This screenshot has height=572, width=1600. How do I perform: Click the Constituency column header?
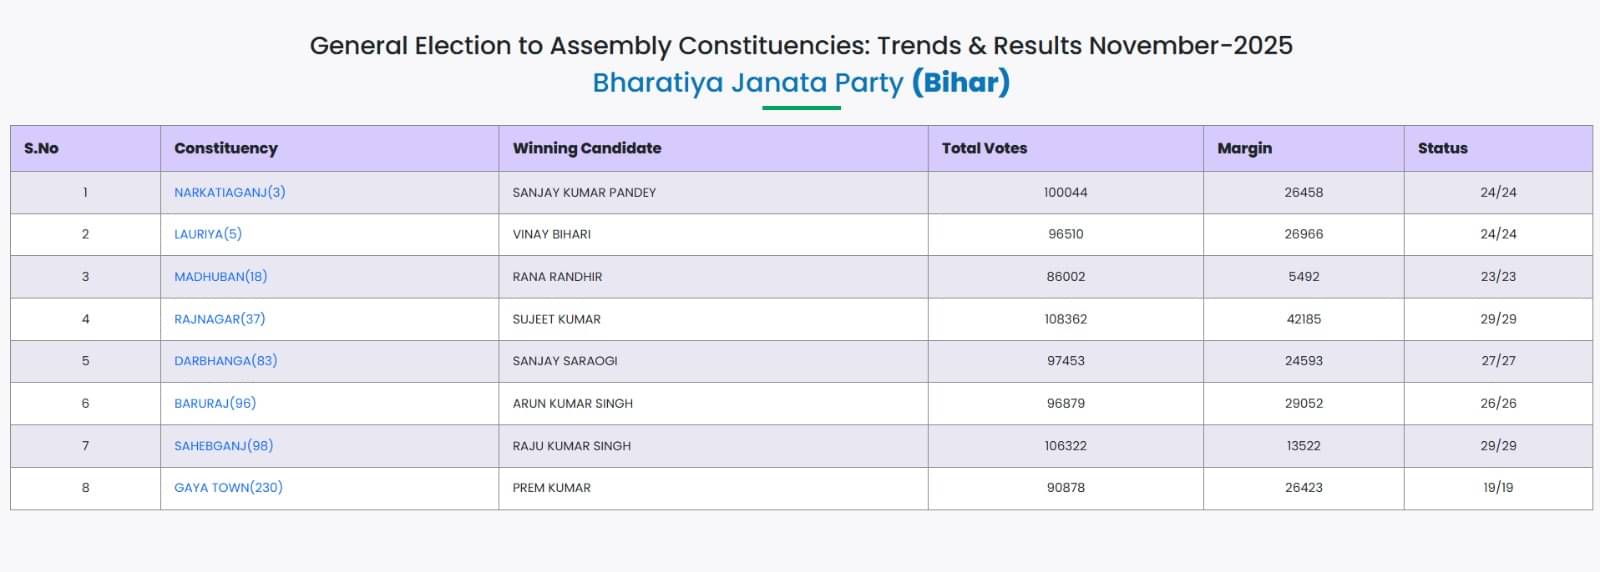226,148
